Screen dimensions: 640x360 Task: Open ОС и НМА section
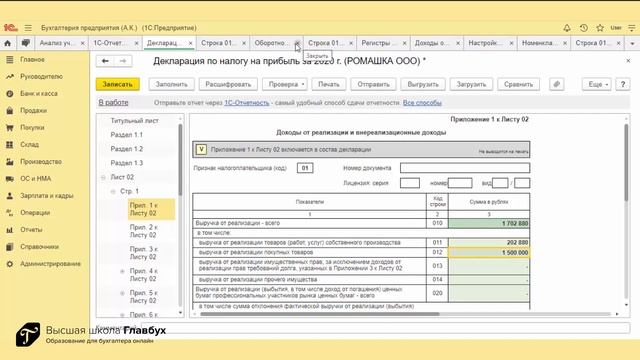(36, 178)
